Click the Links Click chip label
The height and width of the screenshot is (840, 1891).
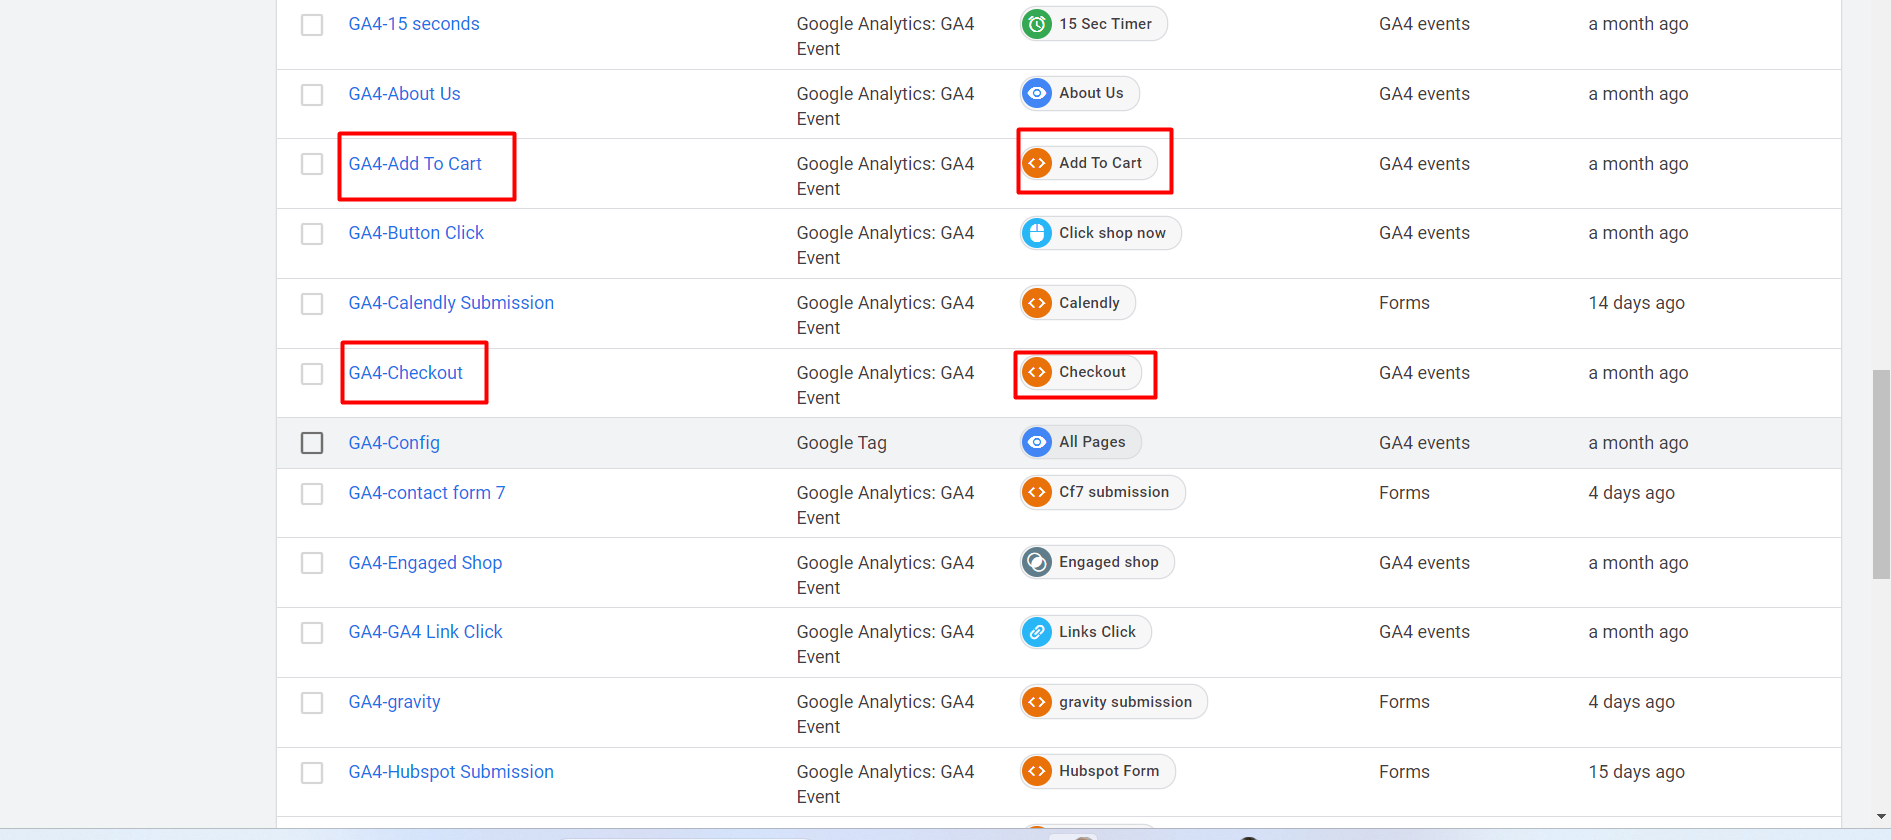pyautogui.click(x=1097, y=632)
